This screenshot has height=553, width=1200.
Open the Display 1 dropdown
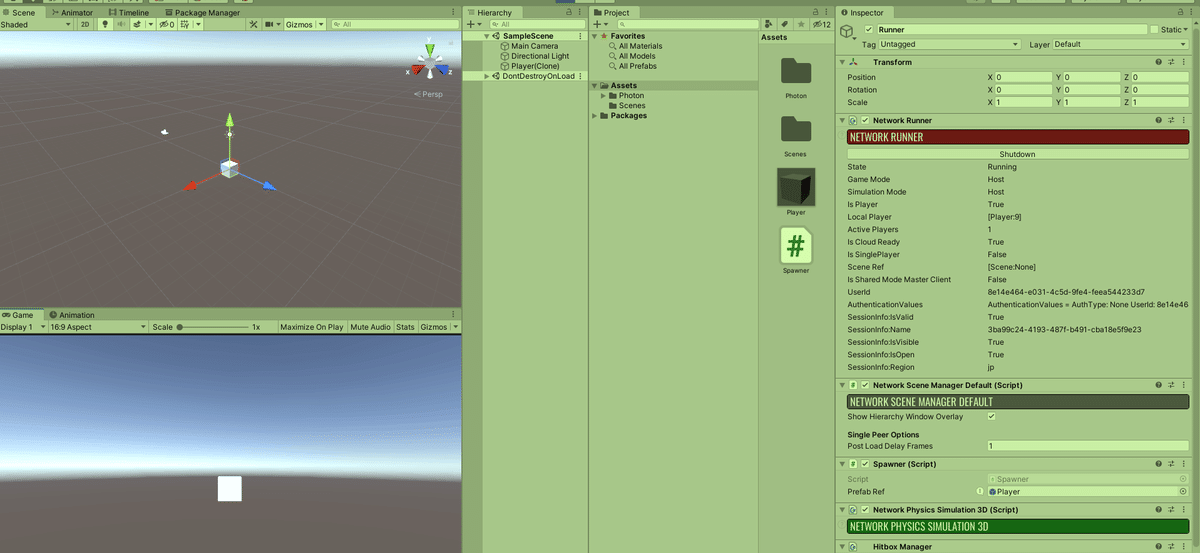click(x=23, y=327)
